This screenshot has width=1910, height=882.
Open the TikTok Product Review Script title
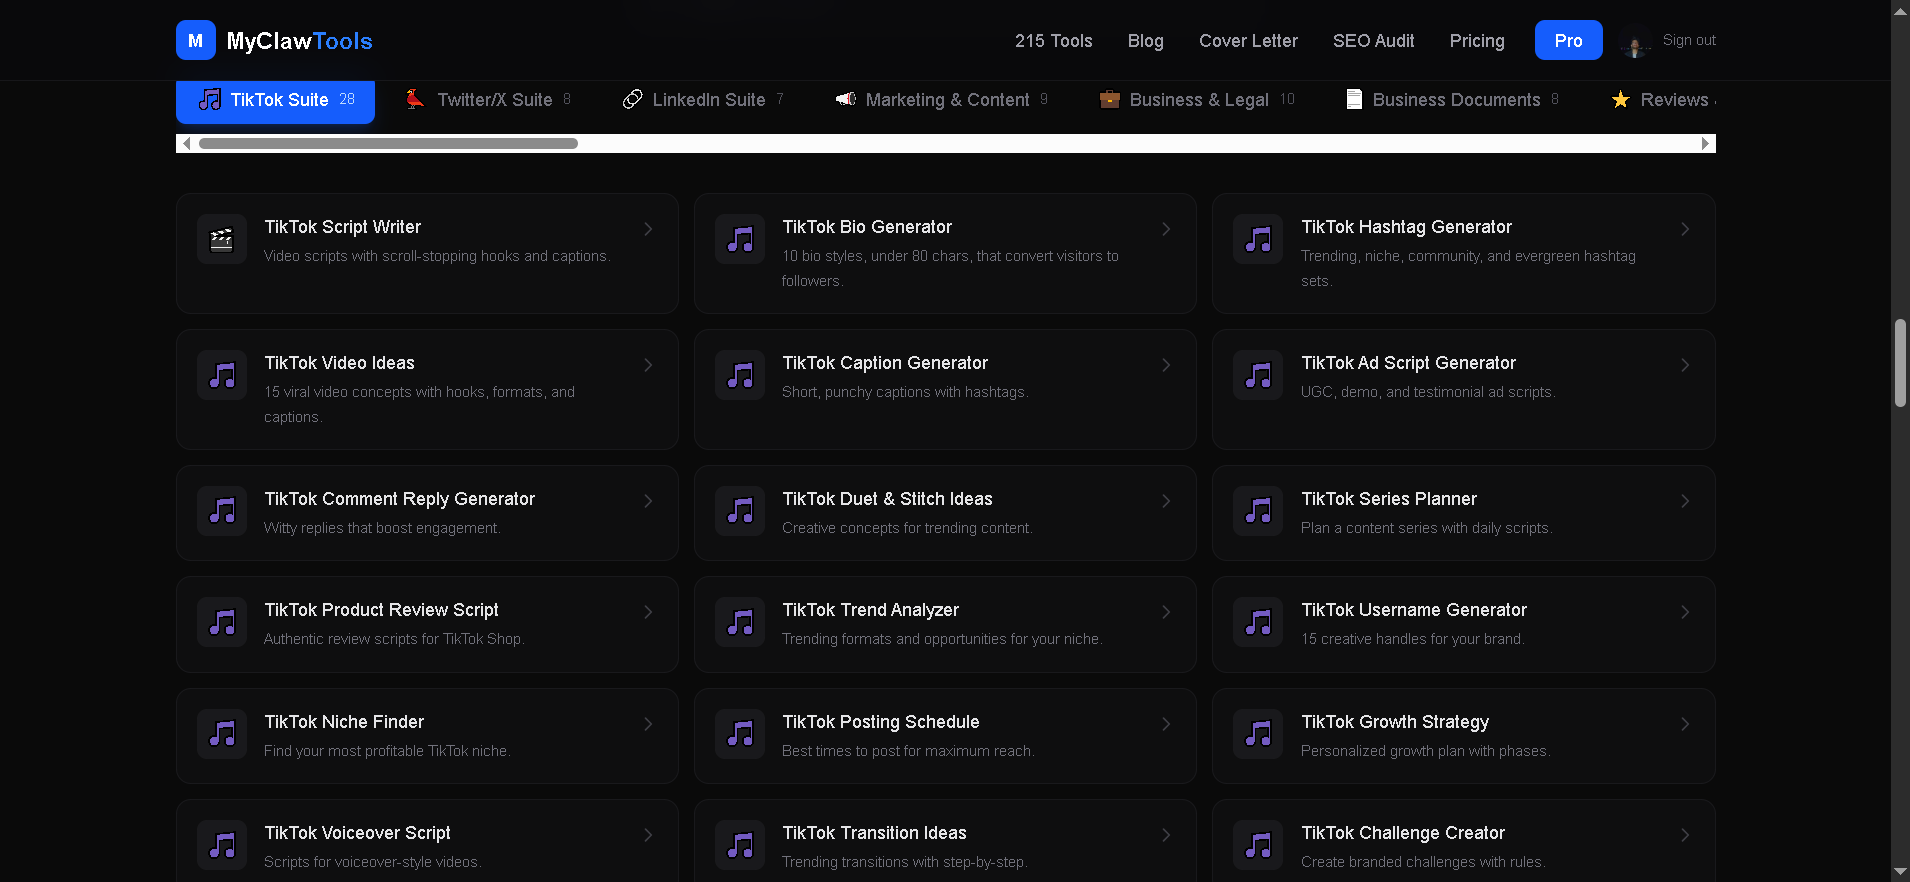(381, 610)
